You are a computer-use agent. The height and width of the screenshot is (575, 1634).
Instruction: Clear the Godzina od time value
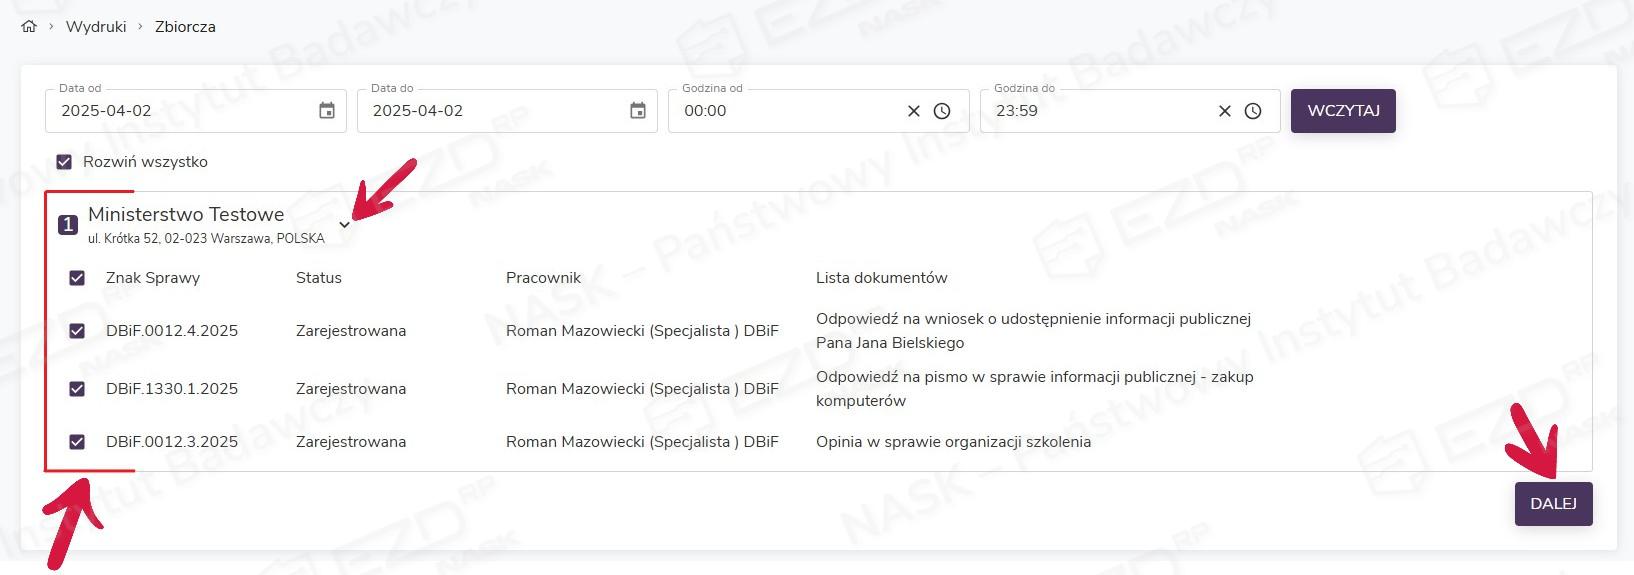click(x=913, y=111)
